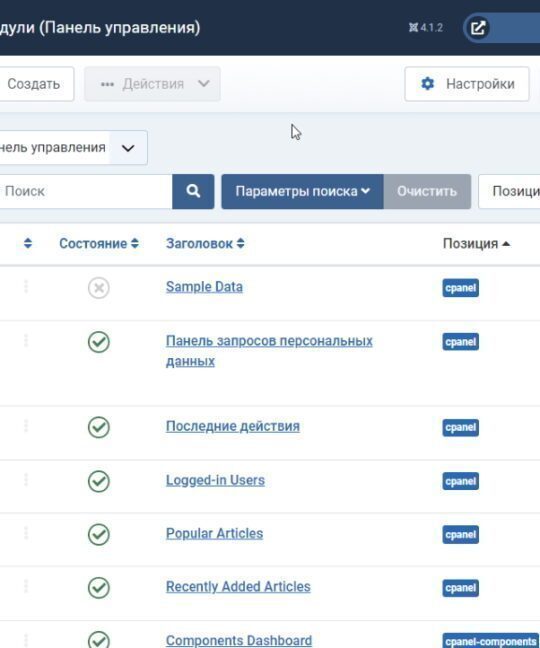Open the Recently Added Articles module
The width and height of the screenshot is (540, 648).
[x=238, y=586]
